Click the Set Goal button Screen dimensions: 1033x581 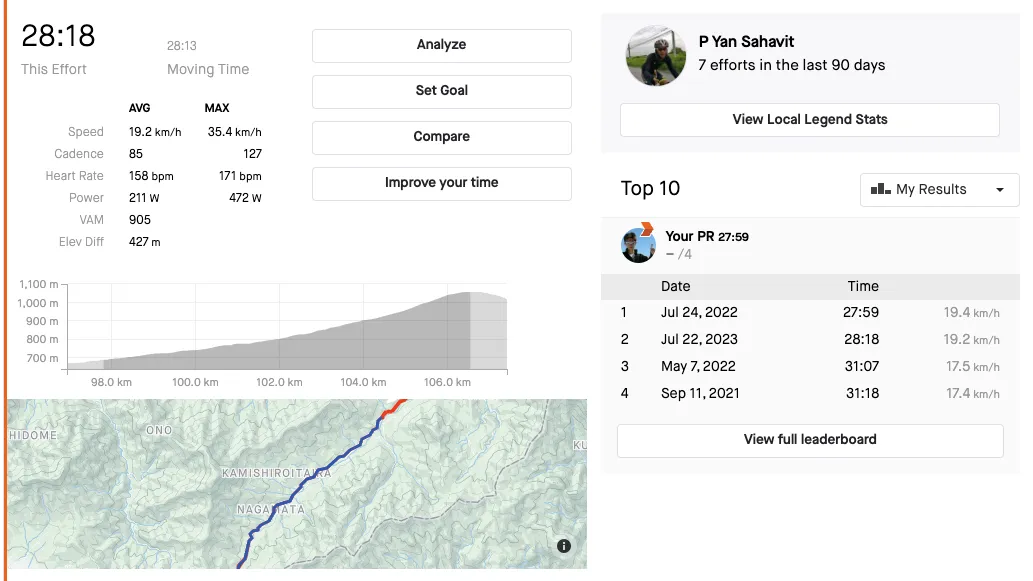(441, 91)
